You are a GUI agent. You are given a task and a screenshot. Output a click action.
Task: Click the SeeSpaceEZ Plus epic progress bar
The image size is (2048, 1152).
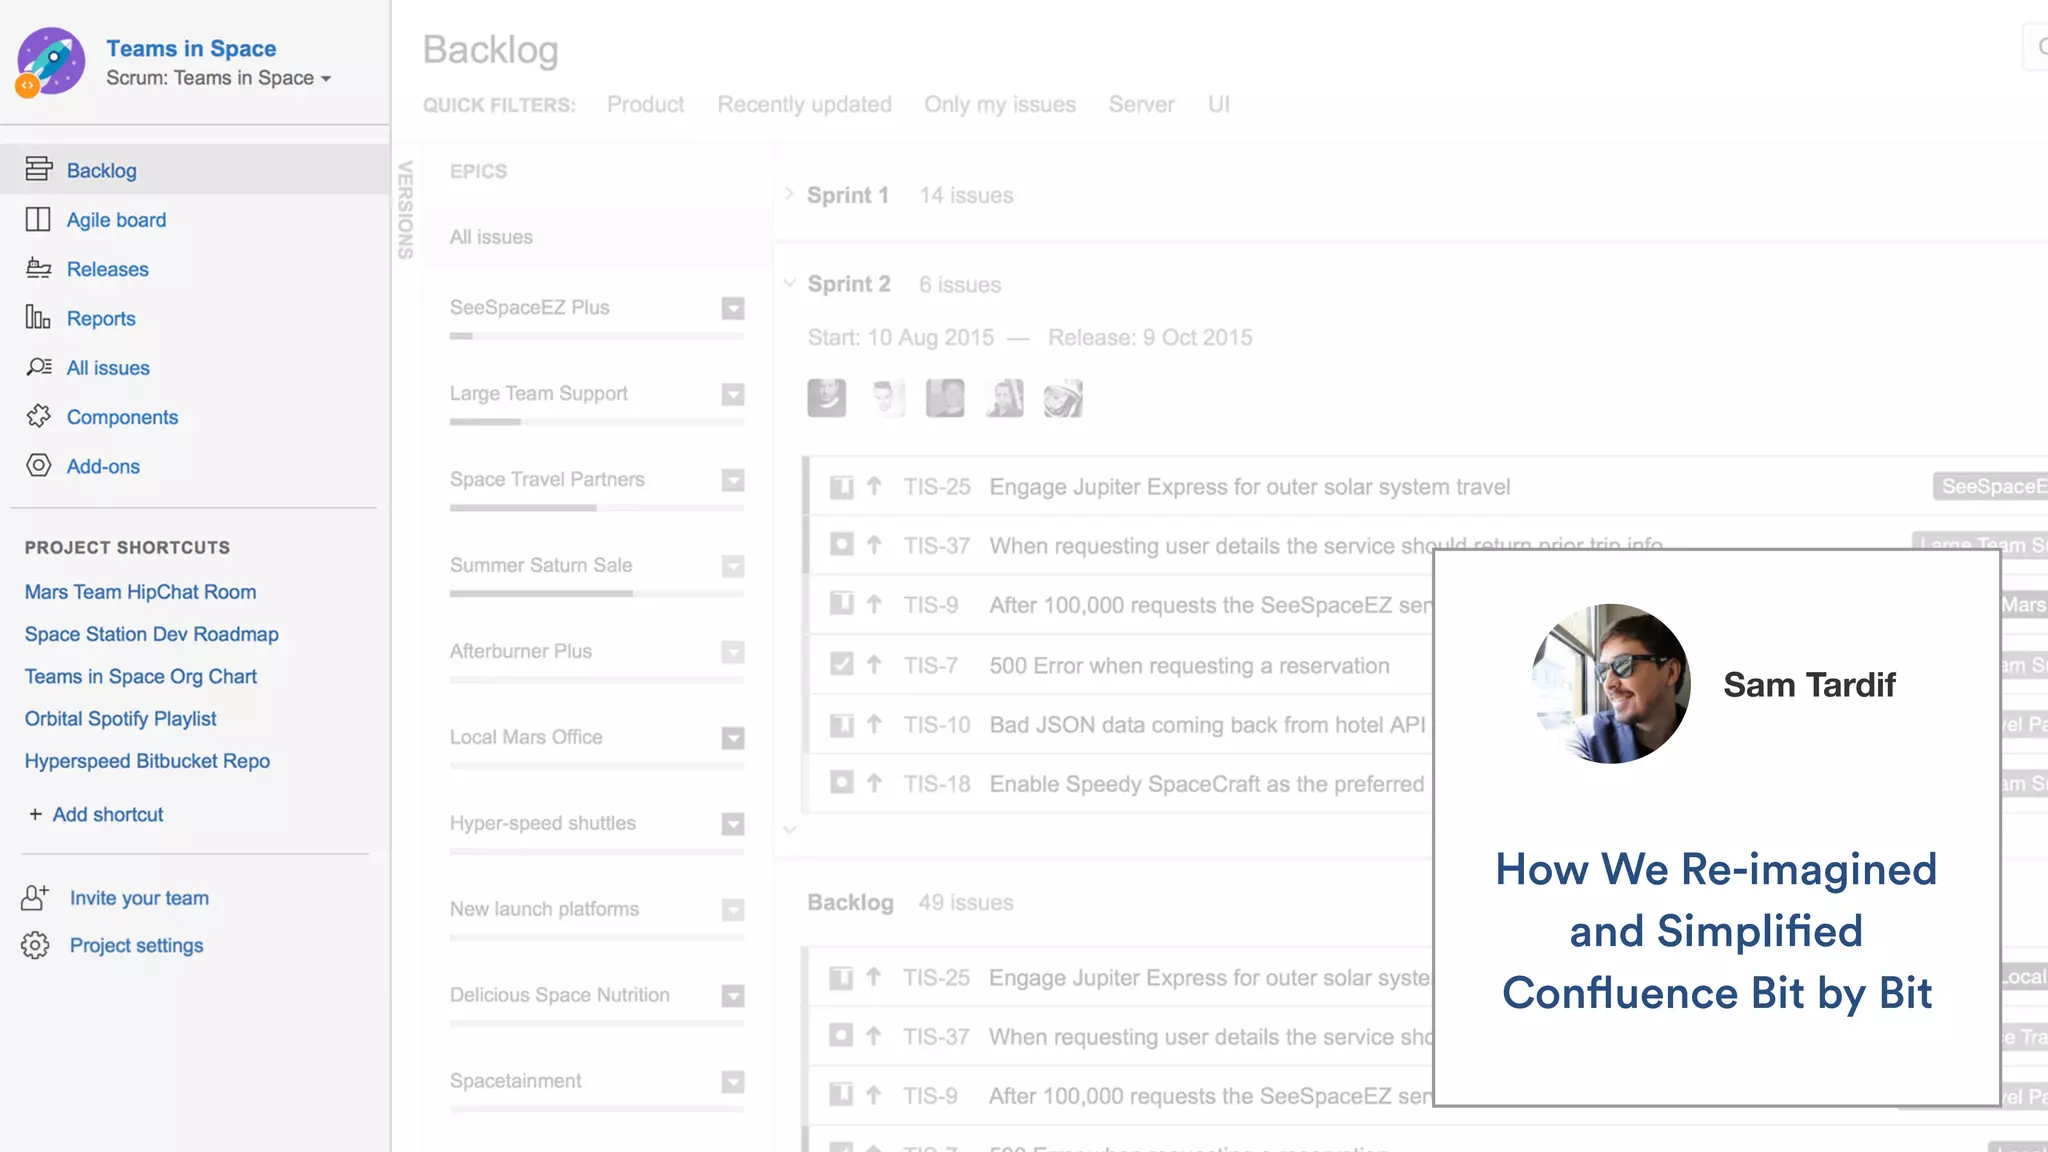(597, 336)
